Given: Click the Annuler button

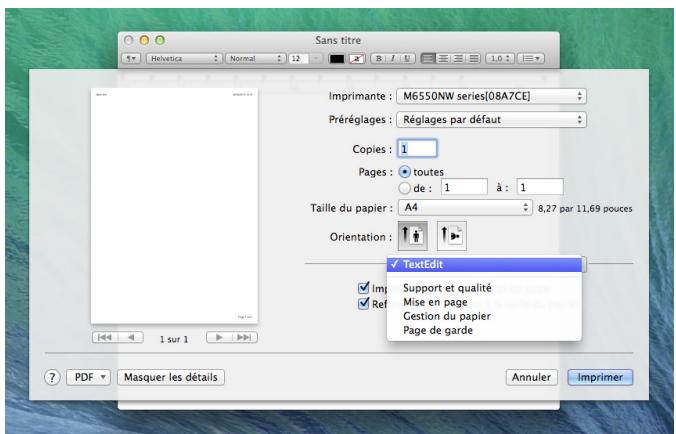Looking at the screenshot, I should (532, 377).
